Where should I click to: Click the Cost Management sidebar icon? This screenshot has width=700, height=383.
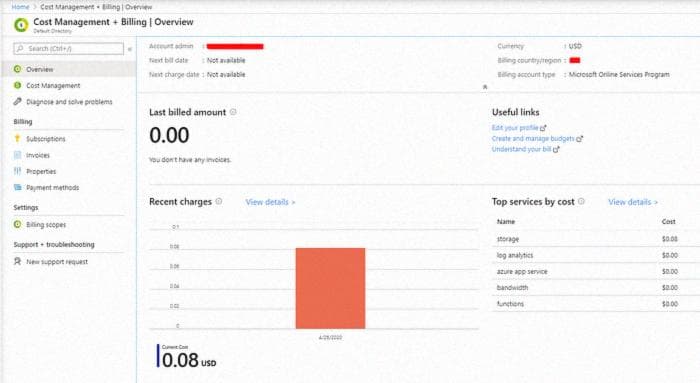click(x=17, y=85)
